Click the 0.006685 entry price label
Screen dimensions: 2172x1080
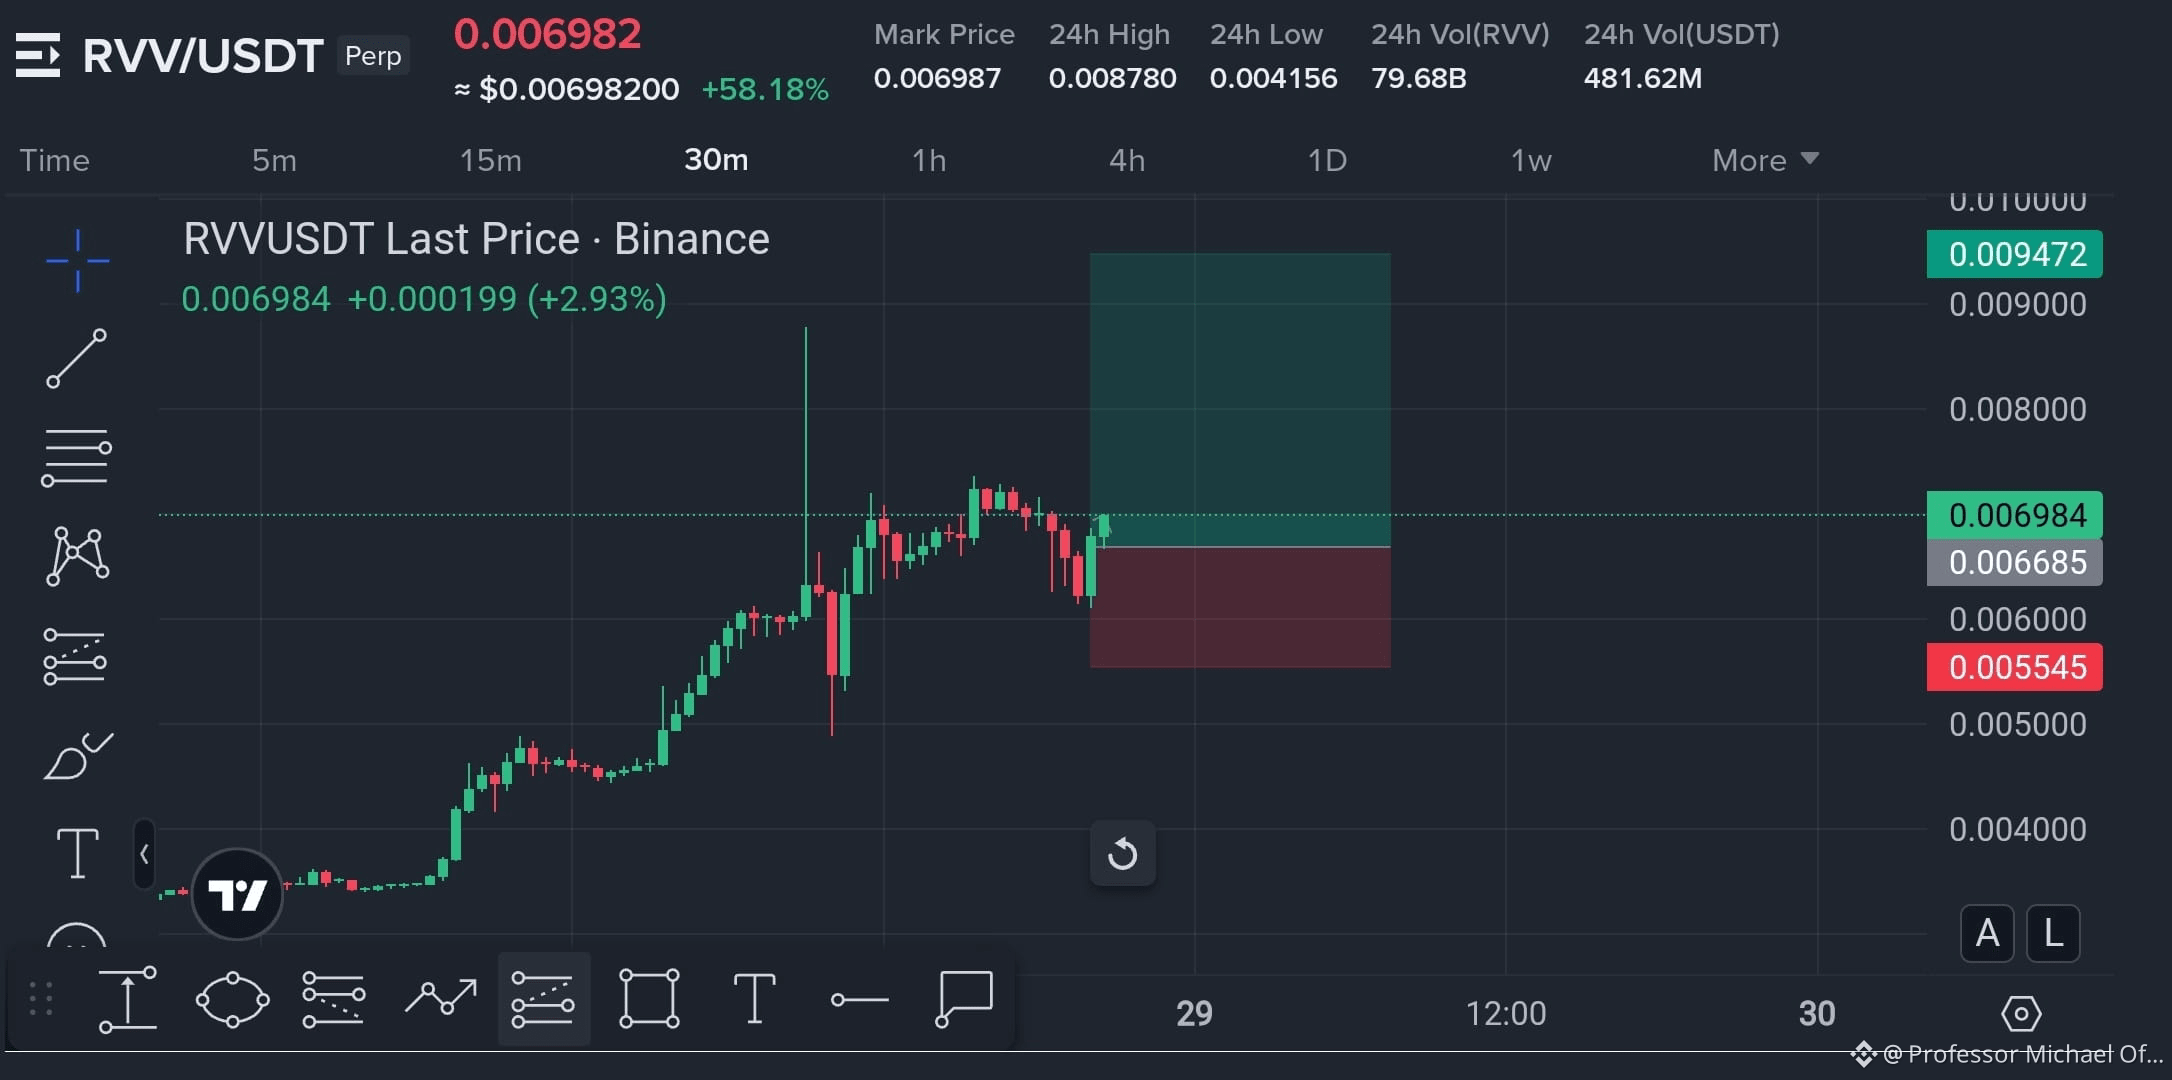[x=2015, y=562]
